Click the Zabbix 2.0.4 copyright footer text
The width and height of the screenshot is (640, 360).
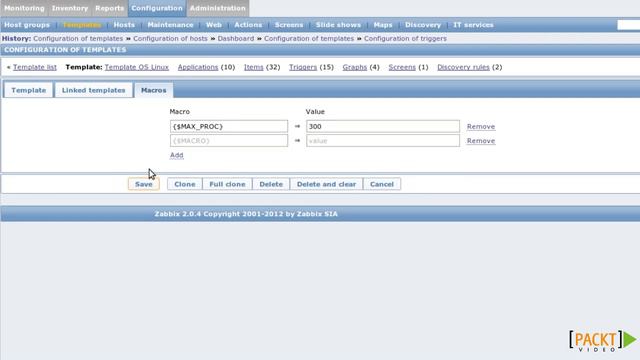[246, 214]
